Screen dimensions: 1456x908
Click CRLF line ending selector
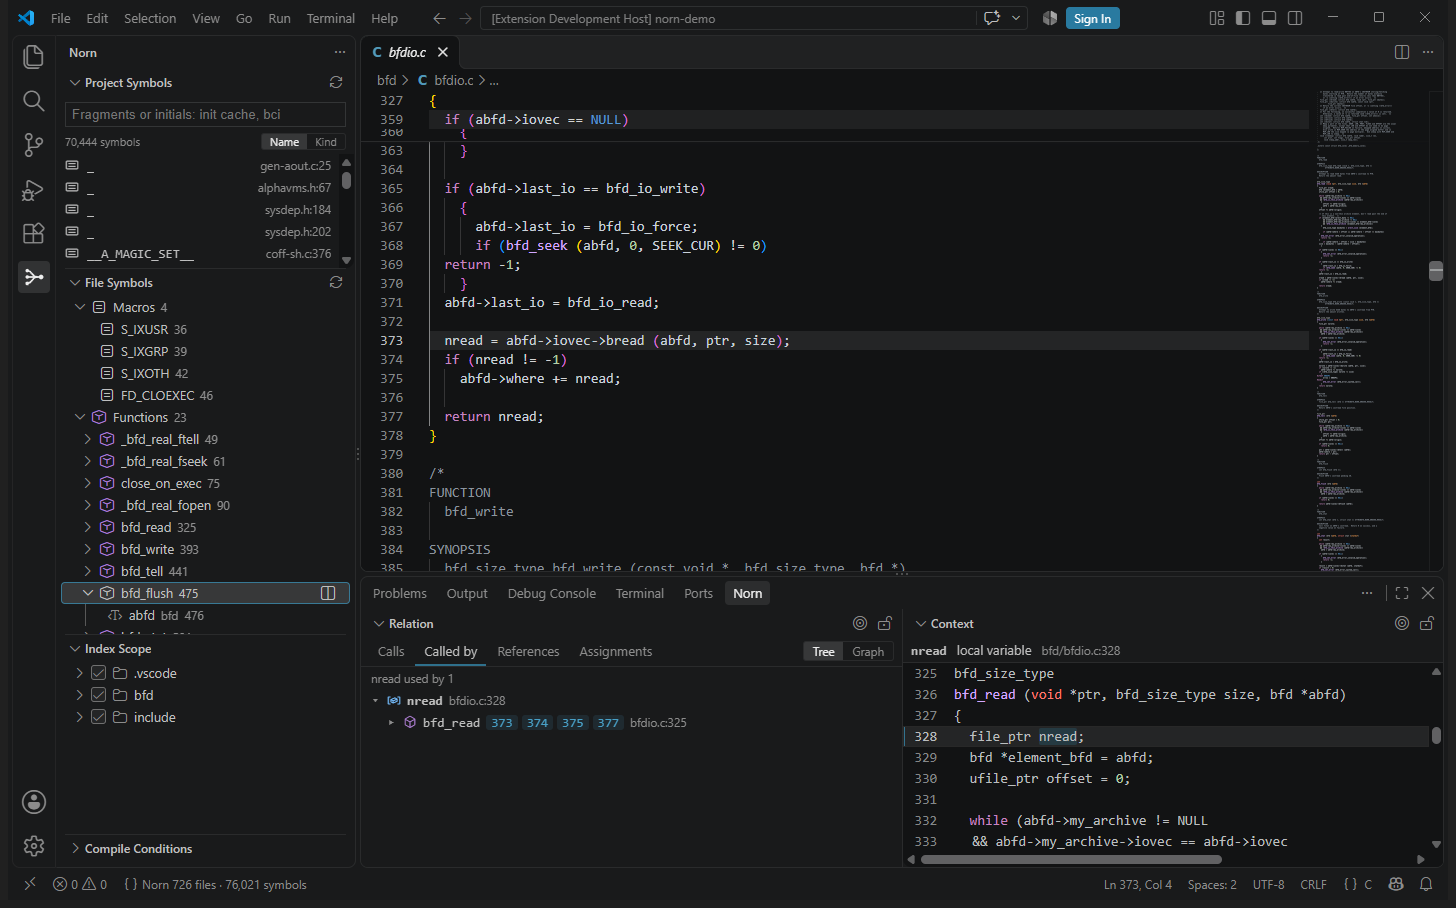pyautogui.click(x=1313, y=884)
